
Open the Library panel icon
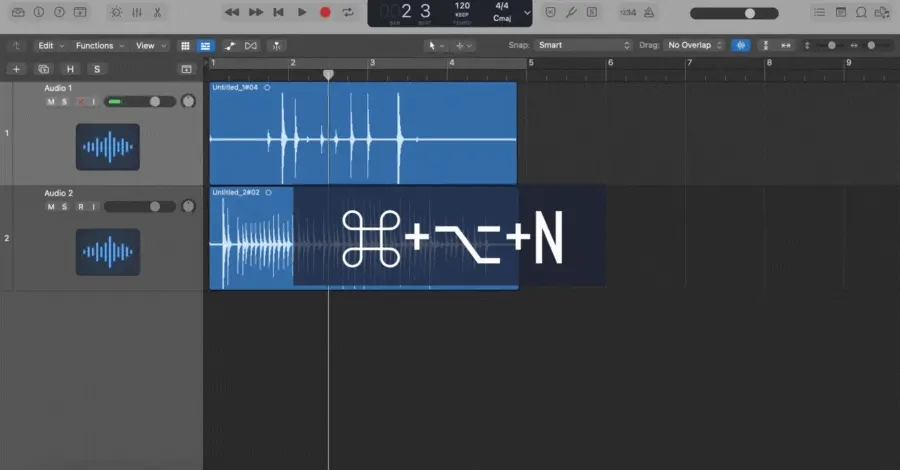click(x=18, y=12)
